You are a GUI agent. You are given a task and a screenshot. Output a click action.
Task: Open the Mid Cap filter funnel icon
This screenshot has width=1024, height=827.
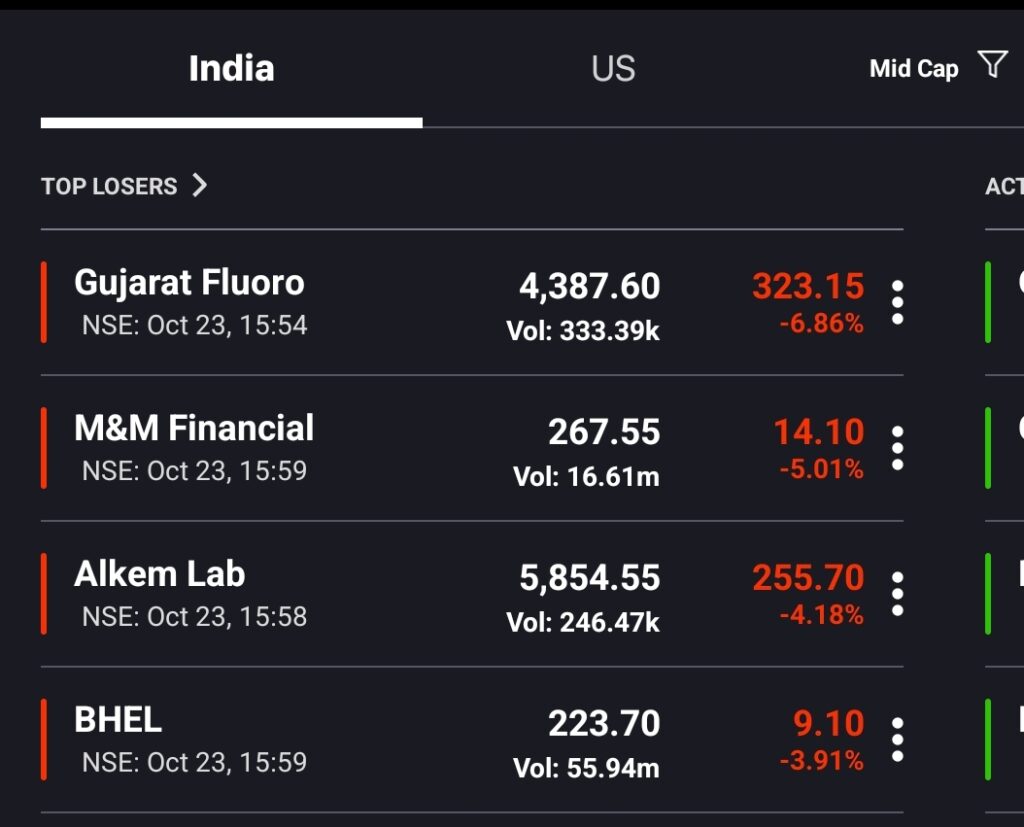993,64
